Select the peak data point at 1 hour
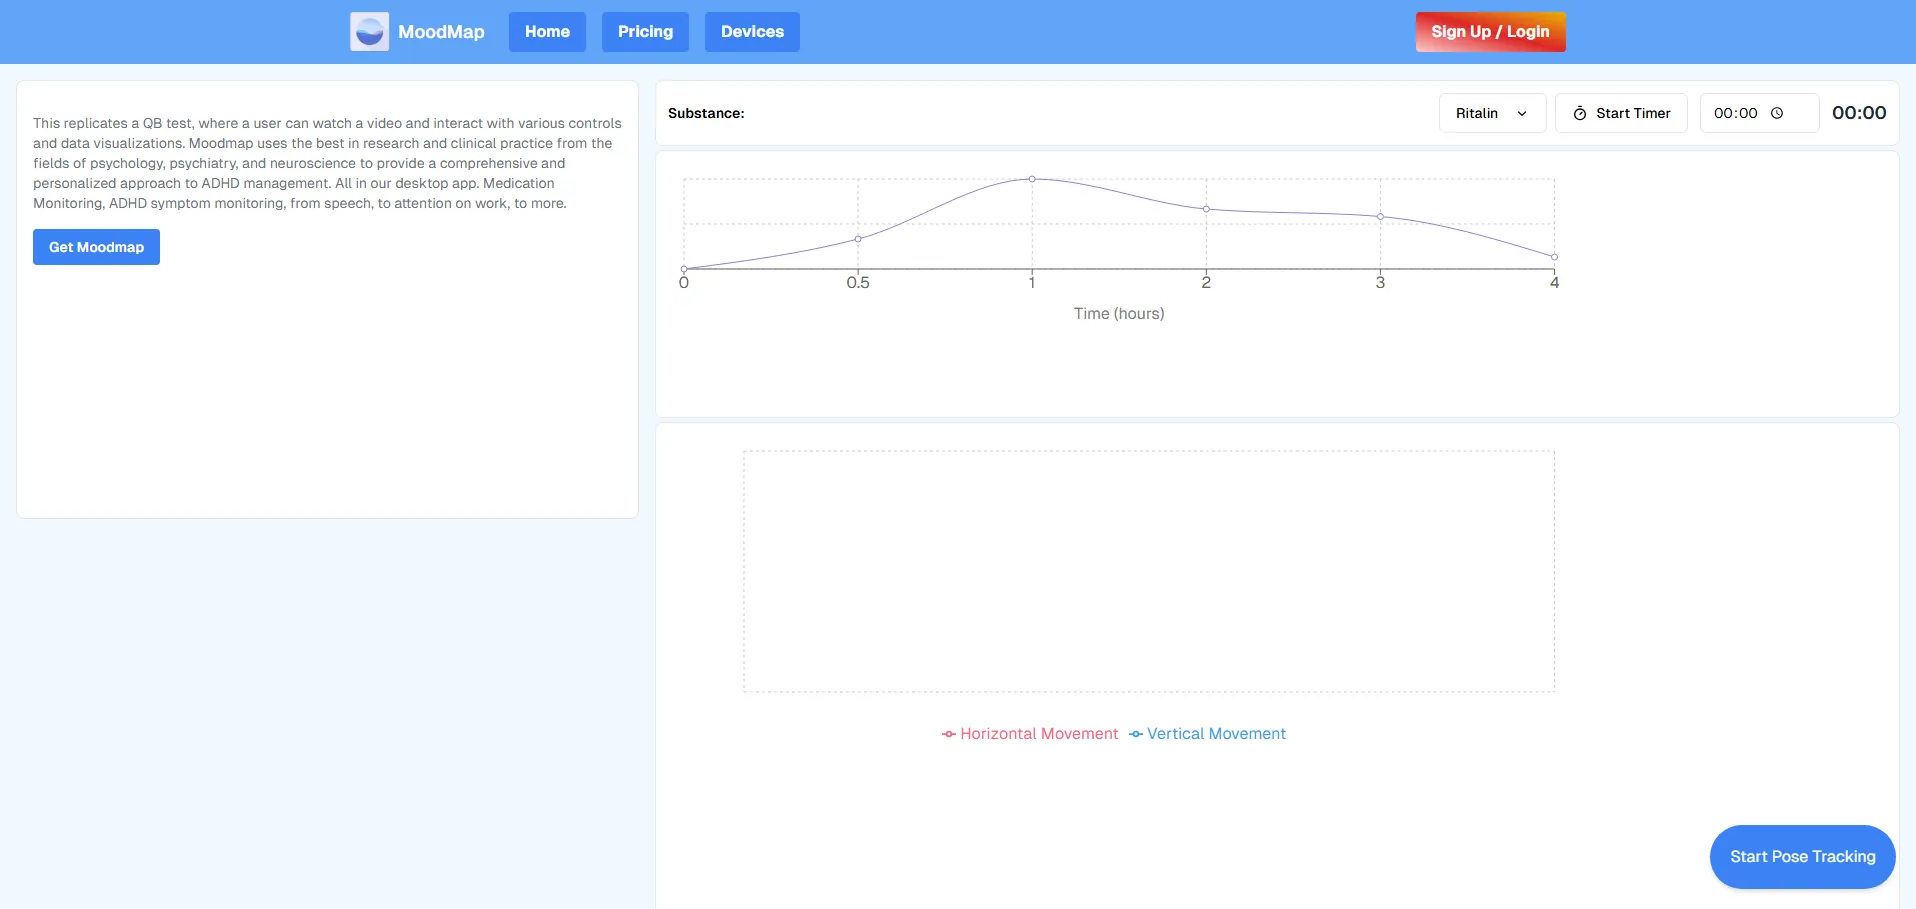This screenshot has height=909, width=1916. coord(1032,179)
